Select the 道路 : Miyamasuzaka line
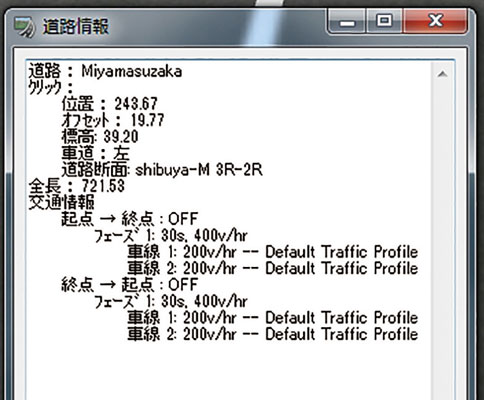484x400 pixels. click(105, 71)
